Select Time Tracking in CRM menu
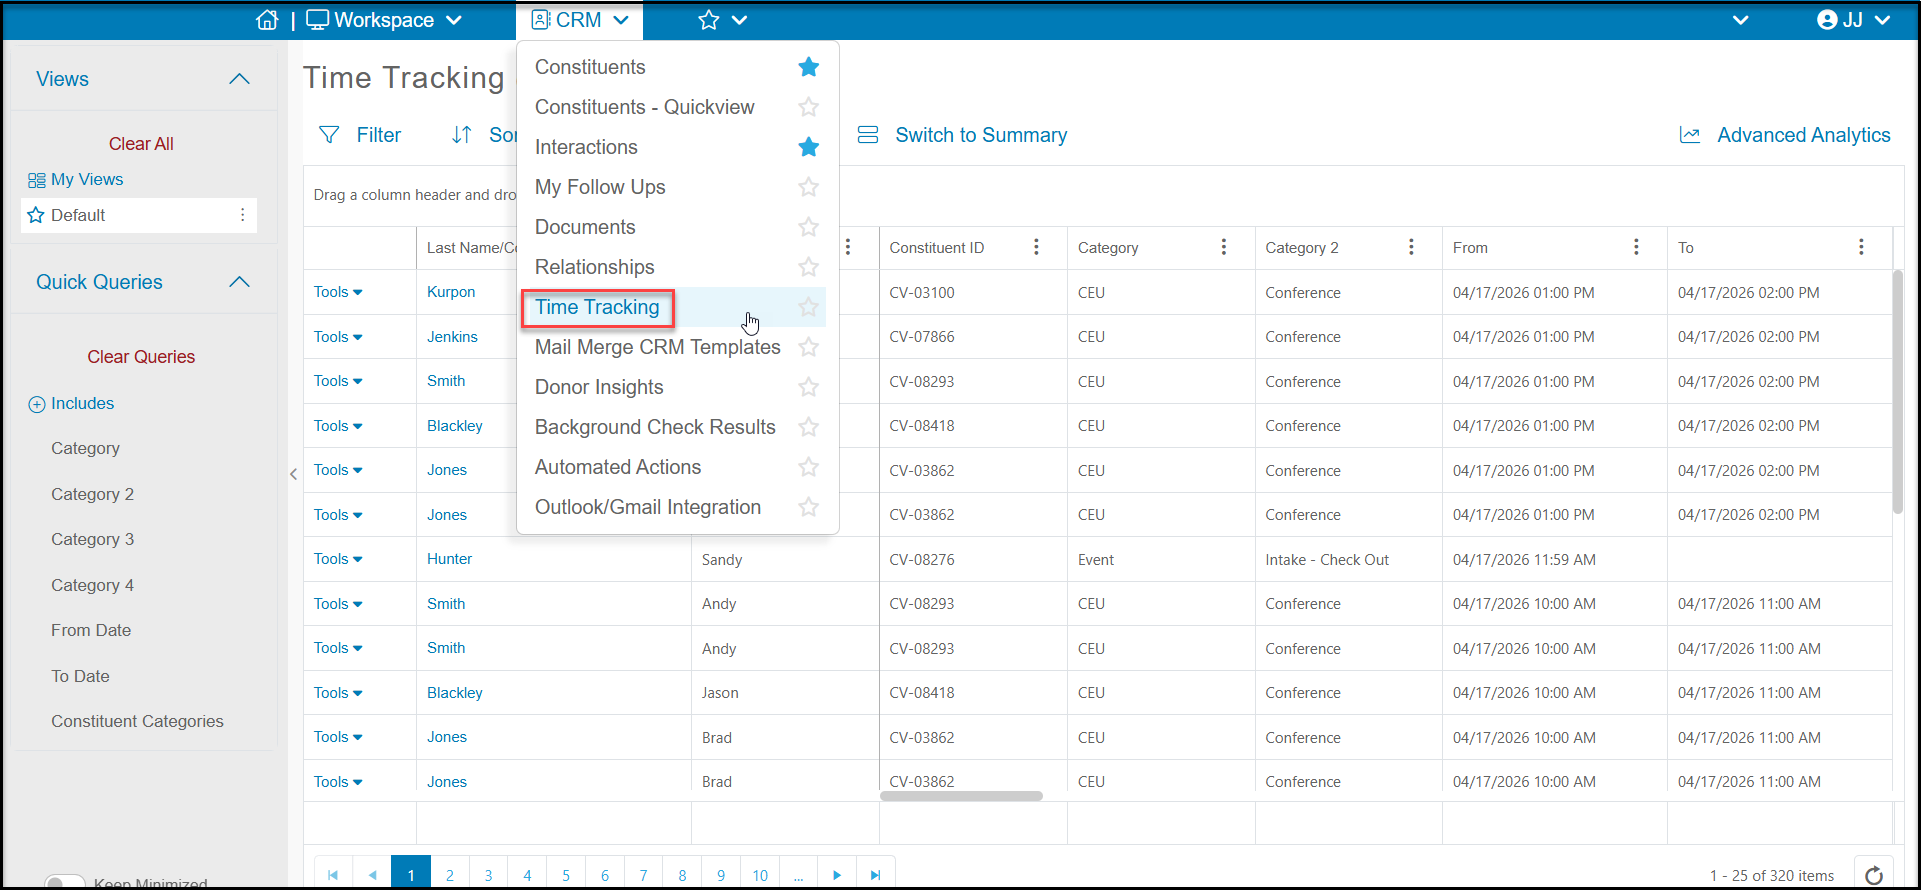 pos(598,307)
